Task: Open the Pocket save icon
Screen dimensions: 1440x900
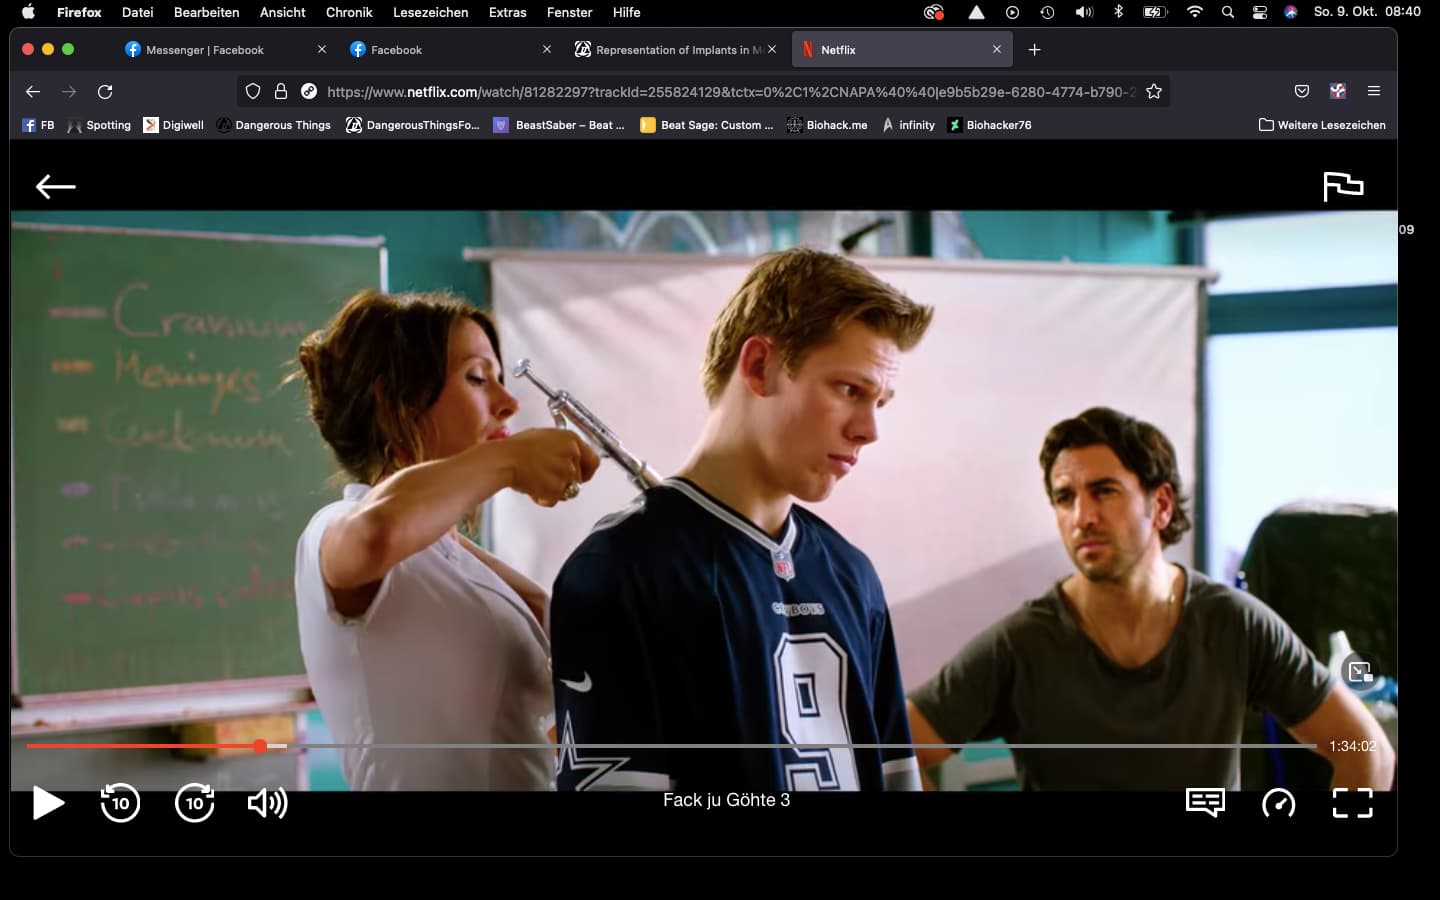Action: [x=1302, y=91]
